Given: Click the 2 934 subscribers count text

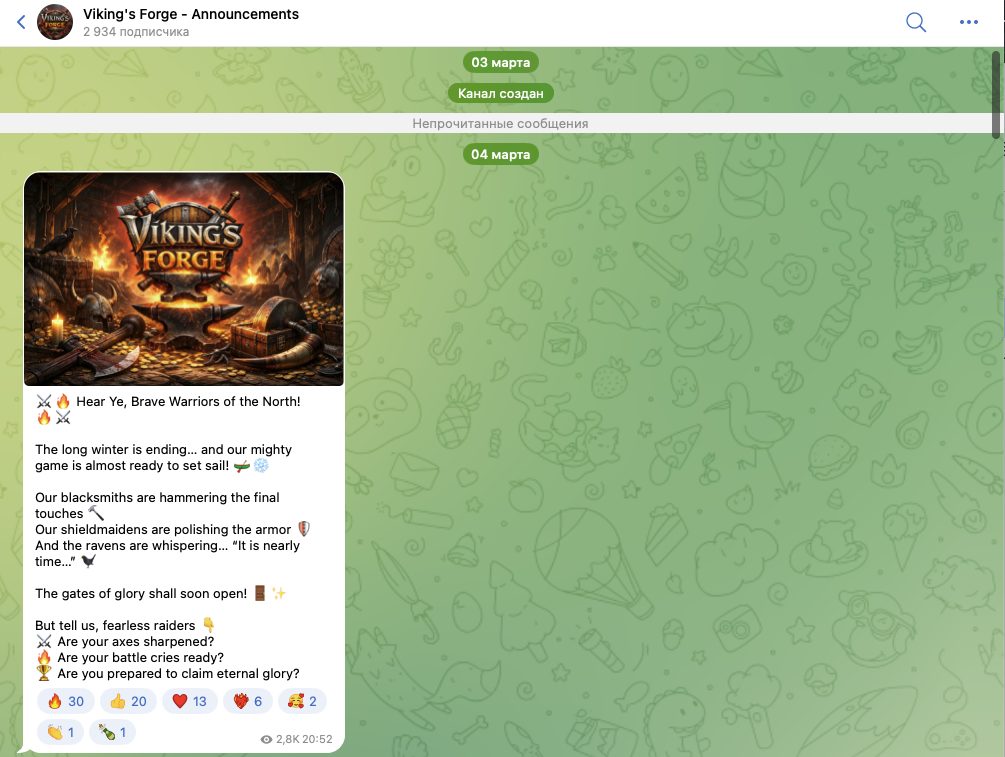Looking at the screenshot, I should click(x=136, y=32).
